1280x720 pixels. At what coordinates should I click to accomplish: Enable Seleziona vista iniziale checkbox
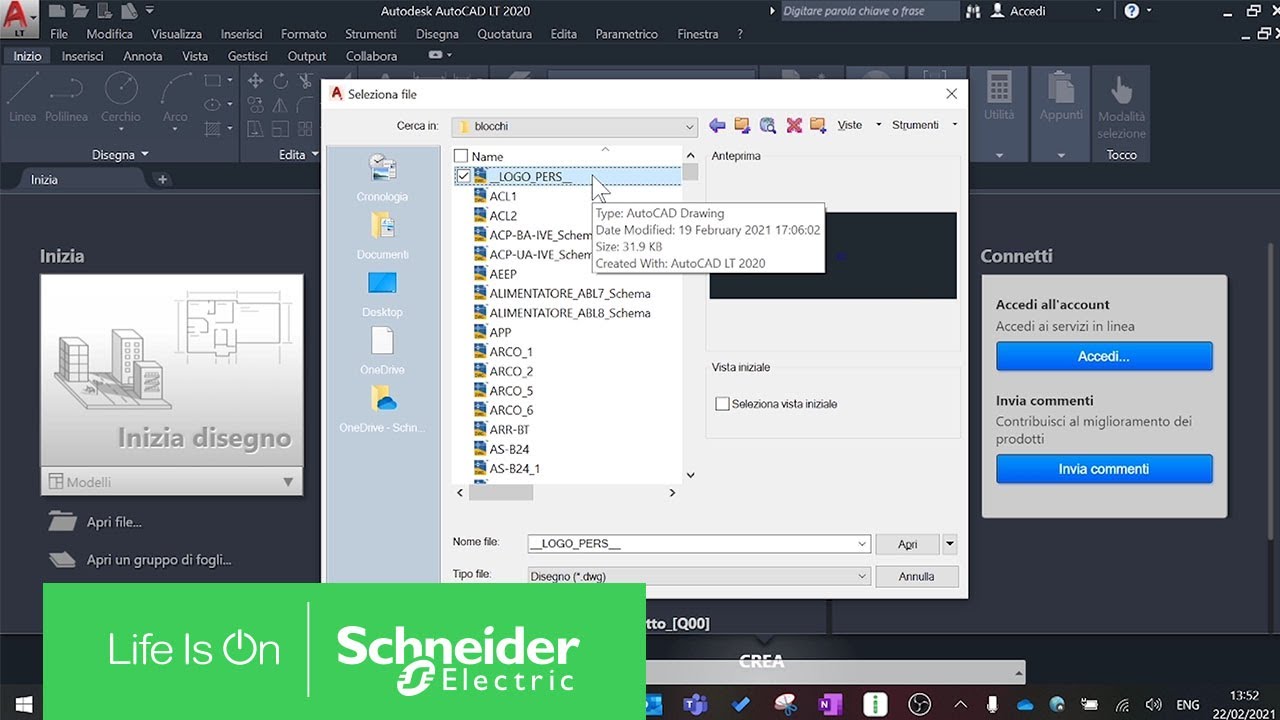tap(722, 404)
